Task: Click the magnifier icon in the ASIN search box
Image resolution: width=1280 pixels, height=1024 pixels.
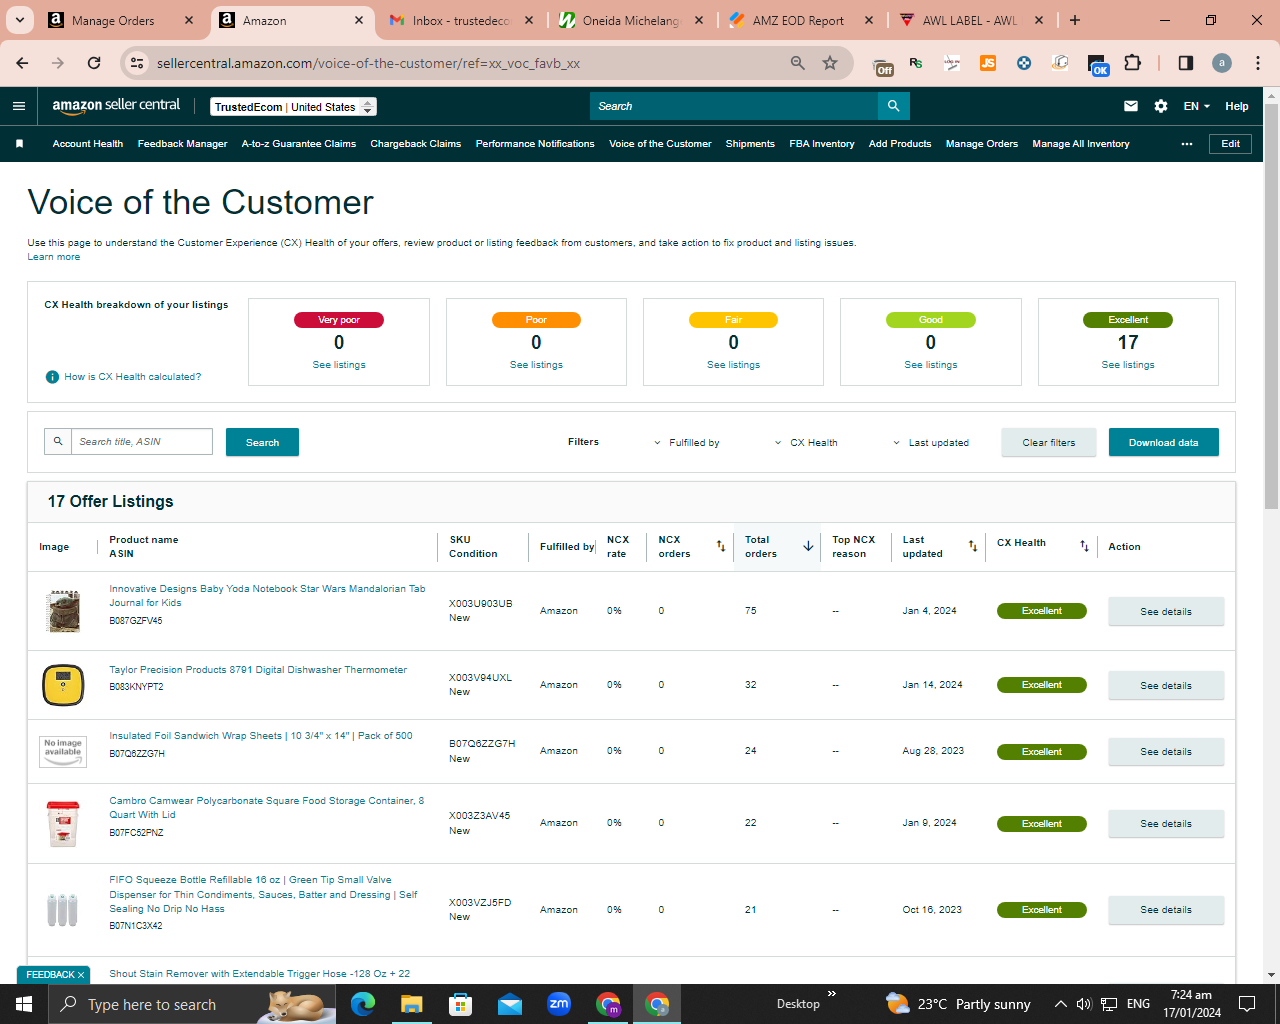Action: tap(58, 441)
